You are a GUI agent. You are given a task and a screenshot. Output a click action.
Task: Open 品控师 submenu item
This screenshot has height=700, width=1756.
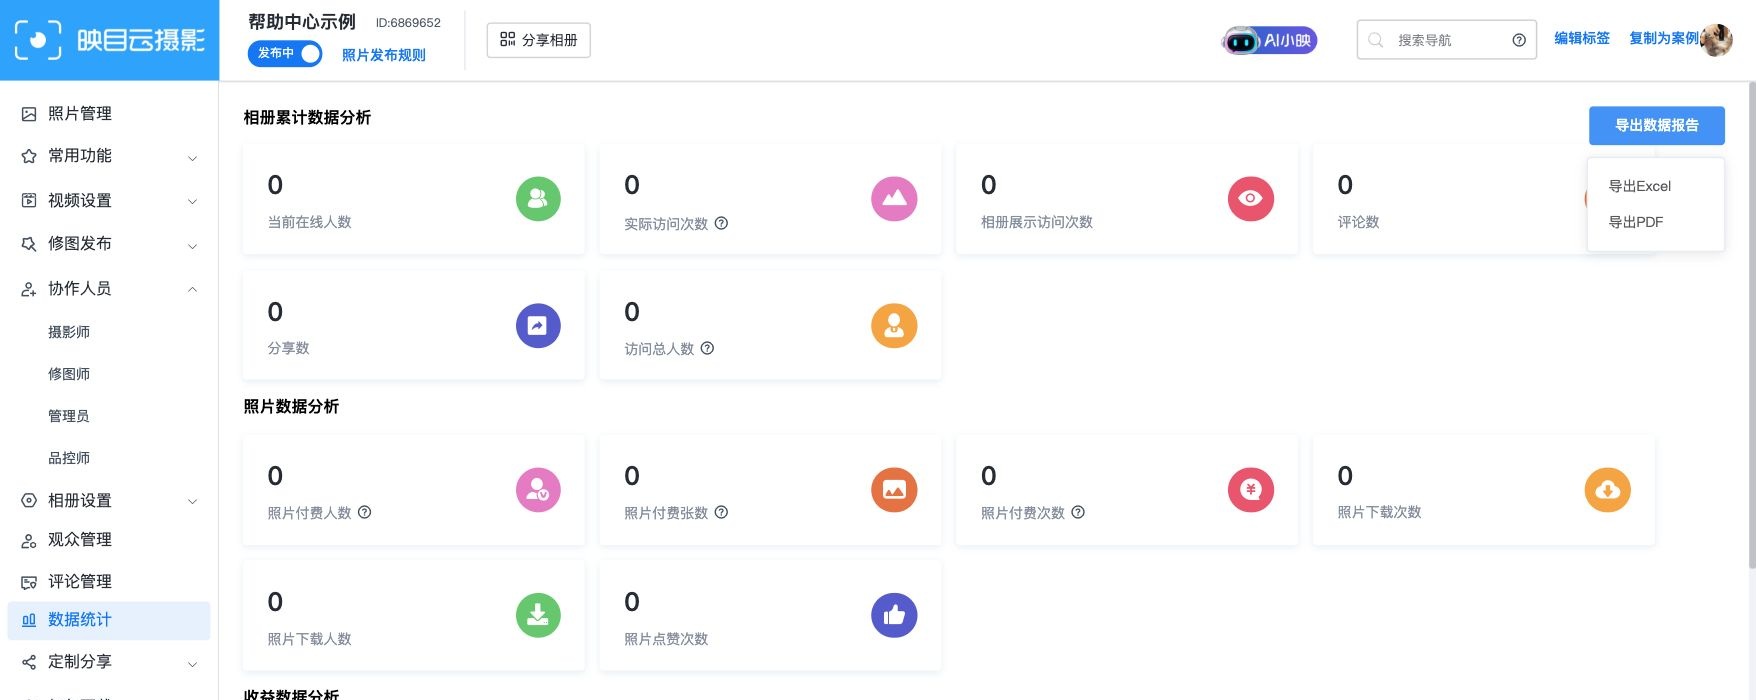69,458
